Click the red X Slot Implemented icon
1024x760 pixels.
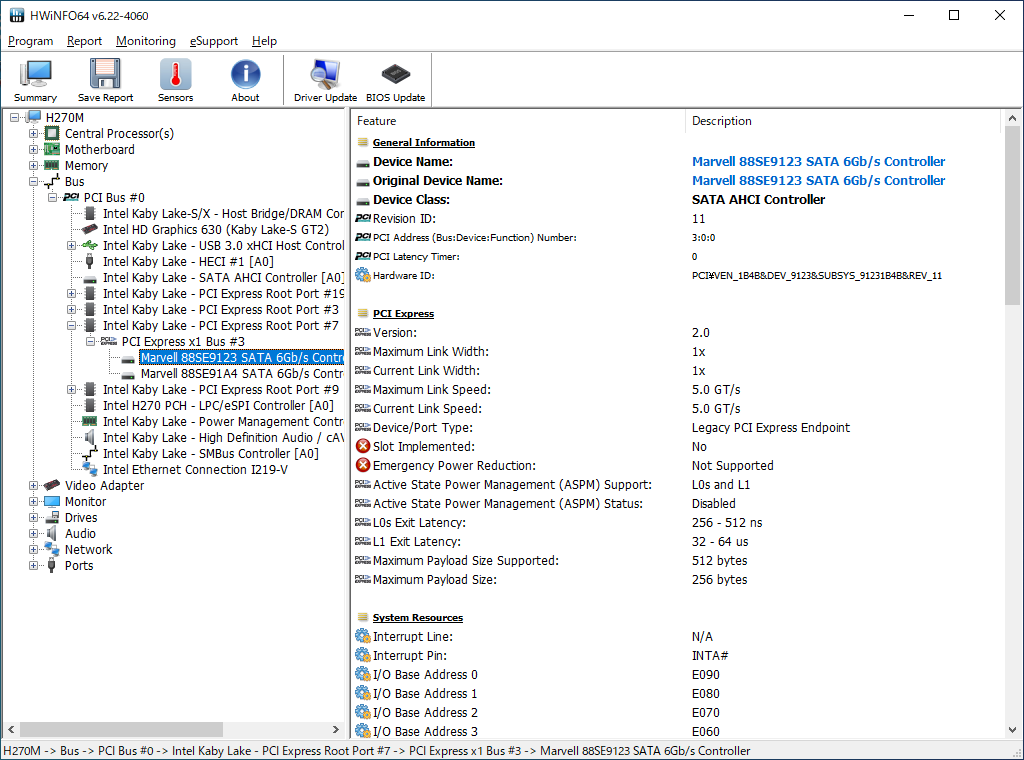tap(362, 447)
